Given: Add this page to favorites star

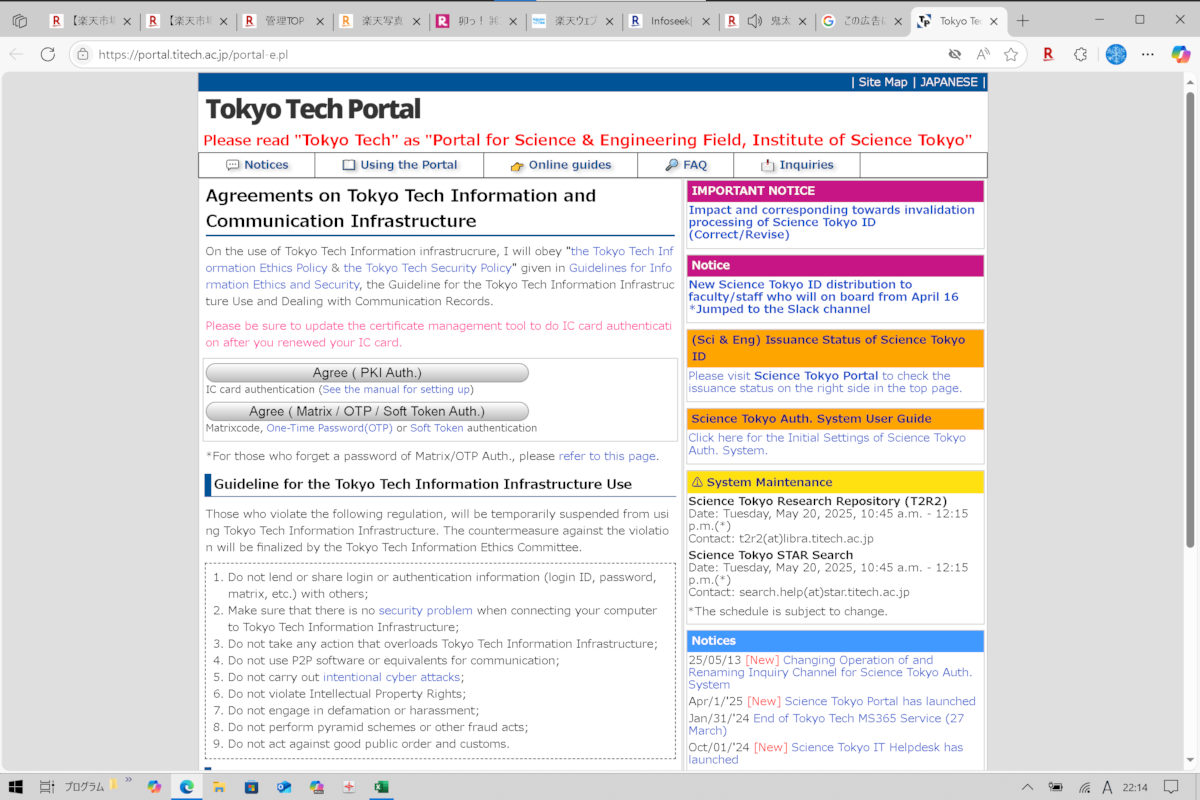Looking at the screenshot, I should 1011,54.
